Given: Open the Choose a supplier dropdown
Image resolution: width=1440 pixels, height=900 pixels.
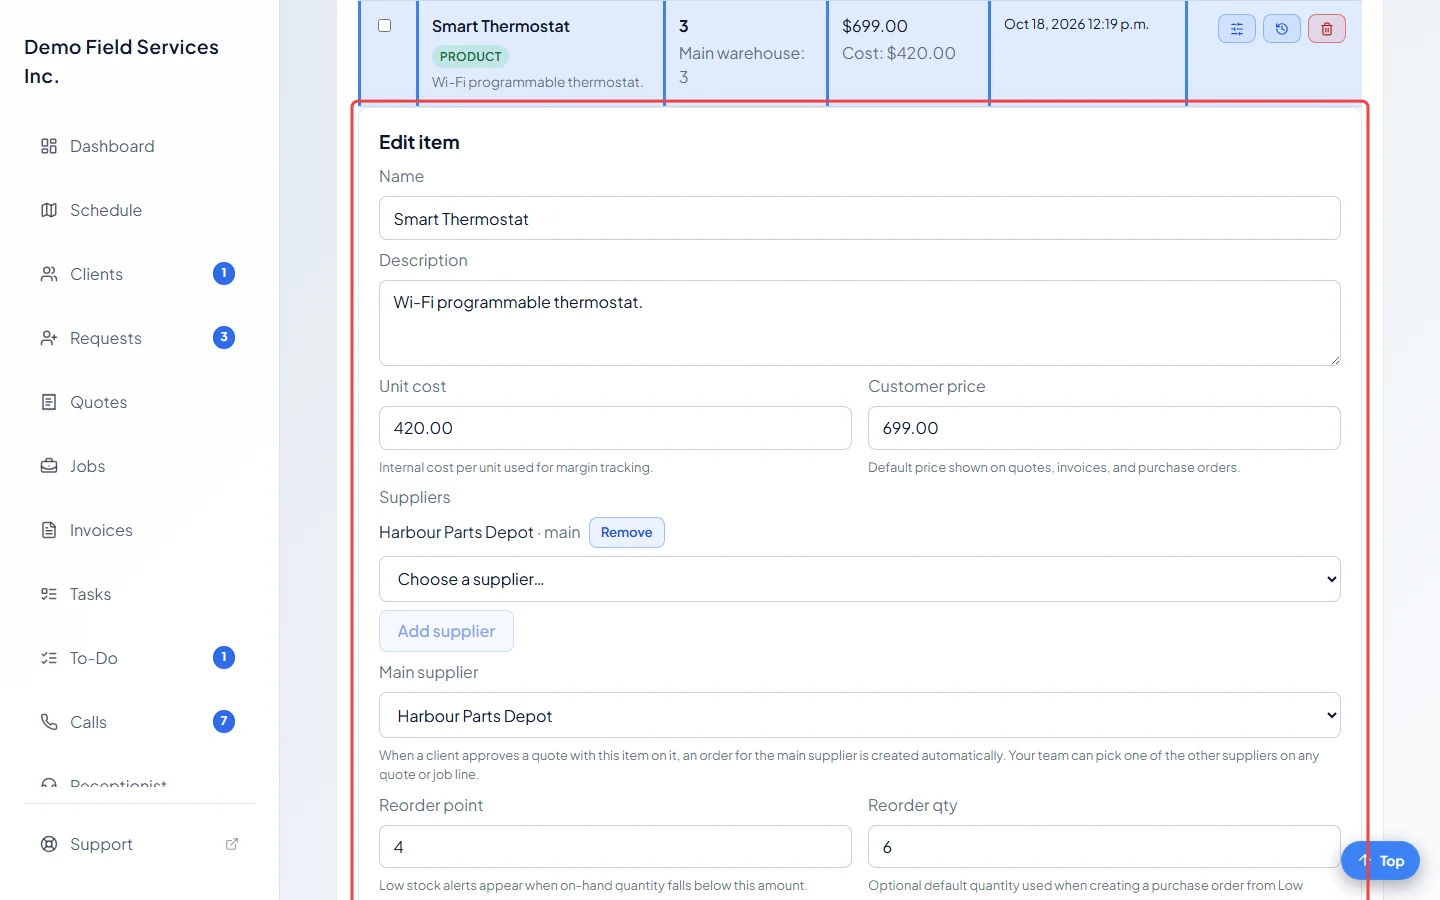Looking at the screenshot, I should [860, 579].
